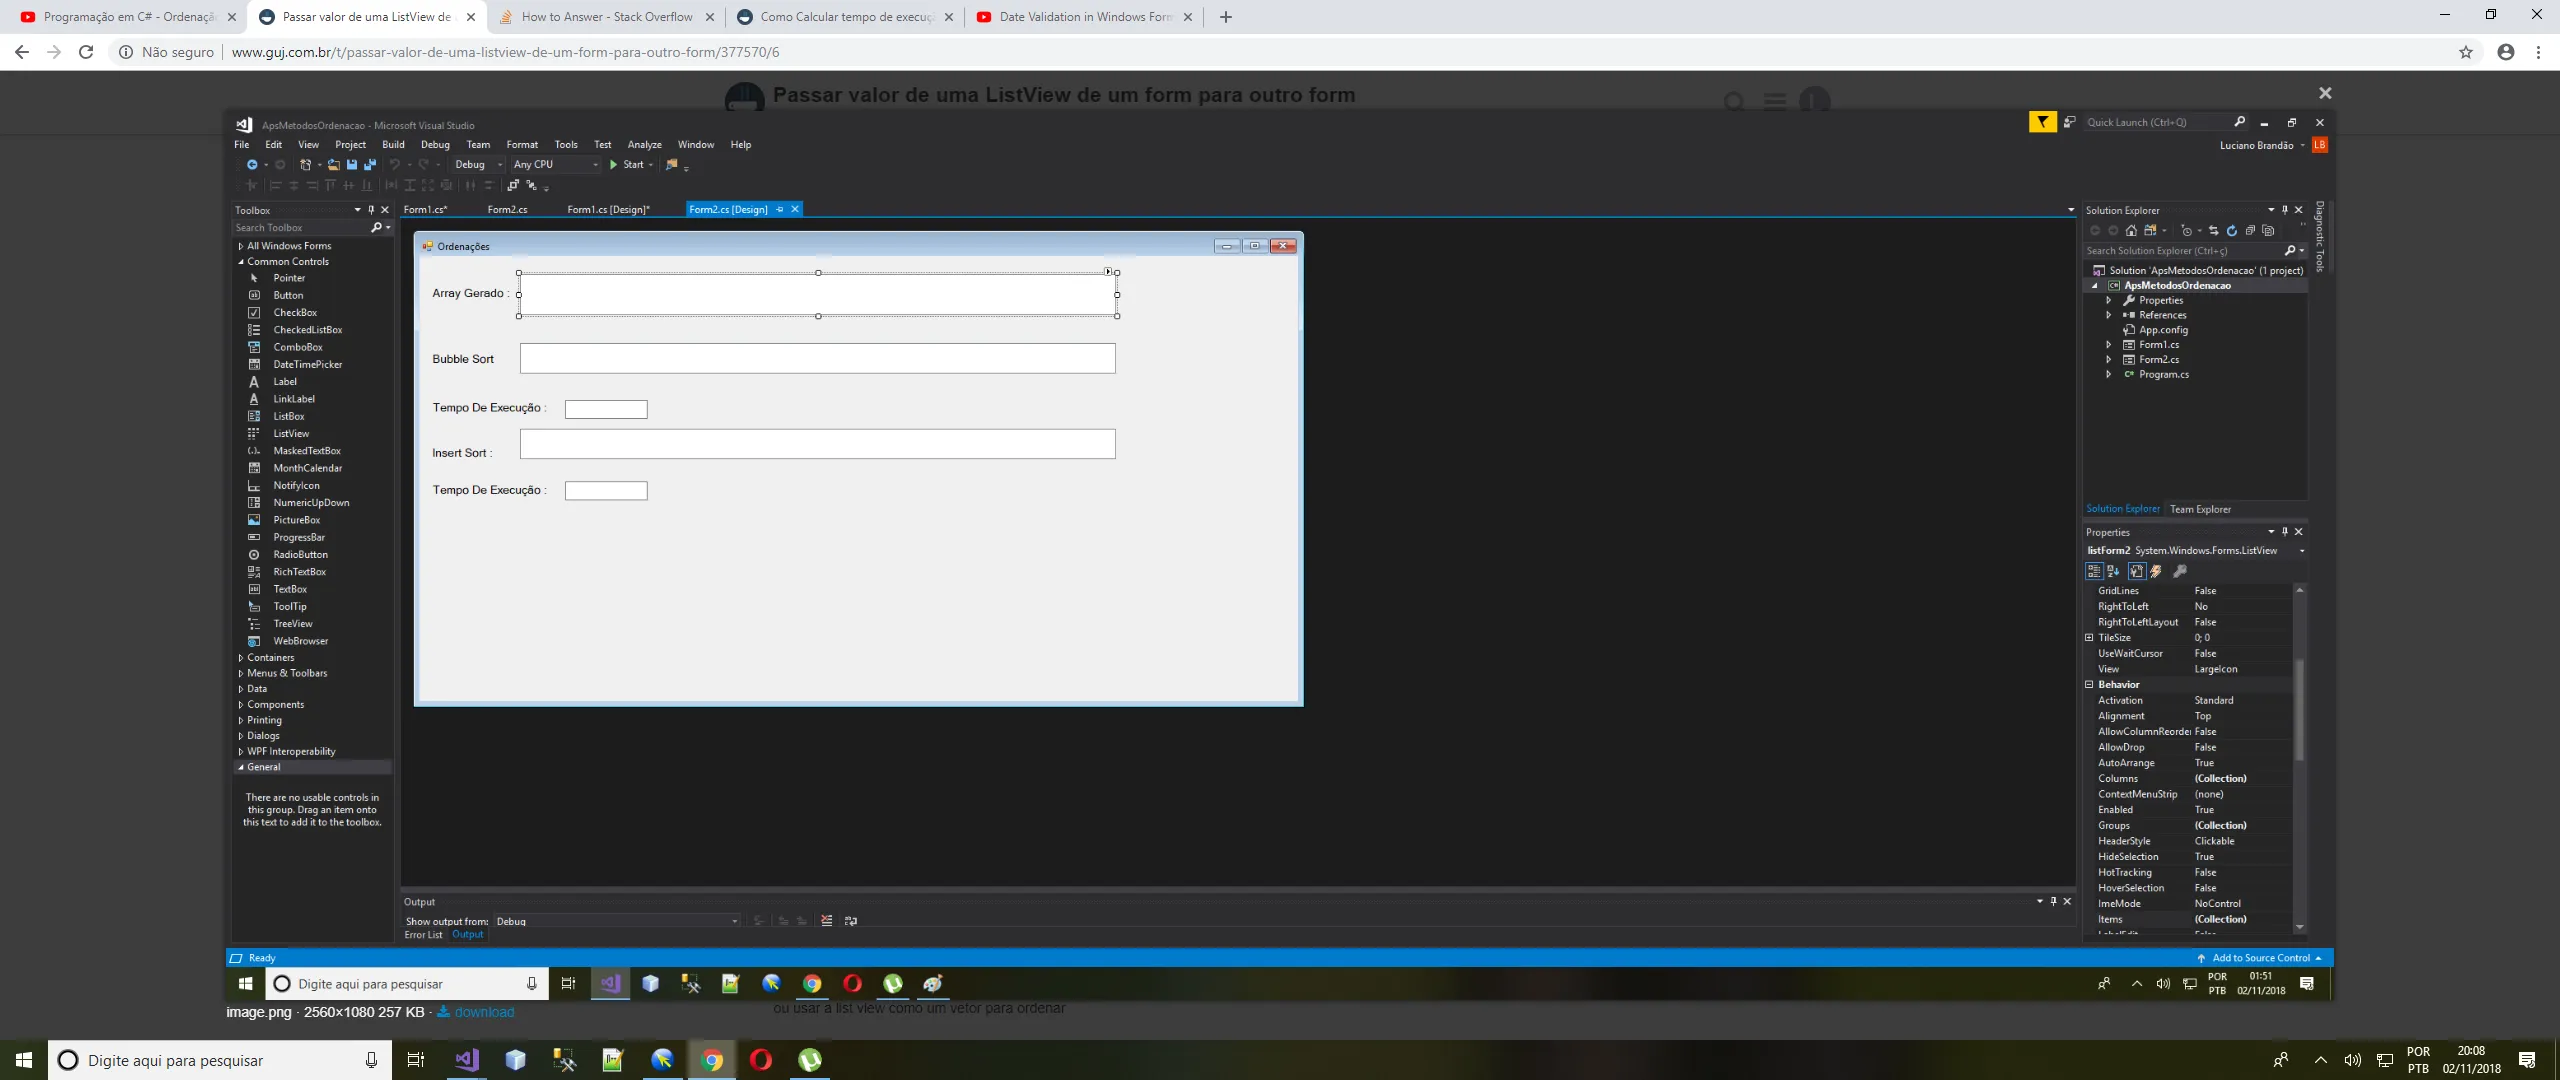The height and width of the screenshot is (1080, 2560).
Task: Show Events with the lightning bolt icon
Action: point(2156,571)
